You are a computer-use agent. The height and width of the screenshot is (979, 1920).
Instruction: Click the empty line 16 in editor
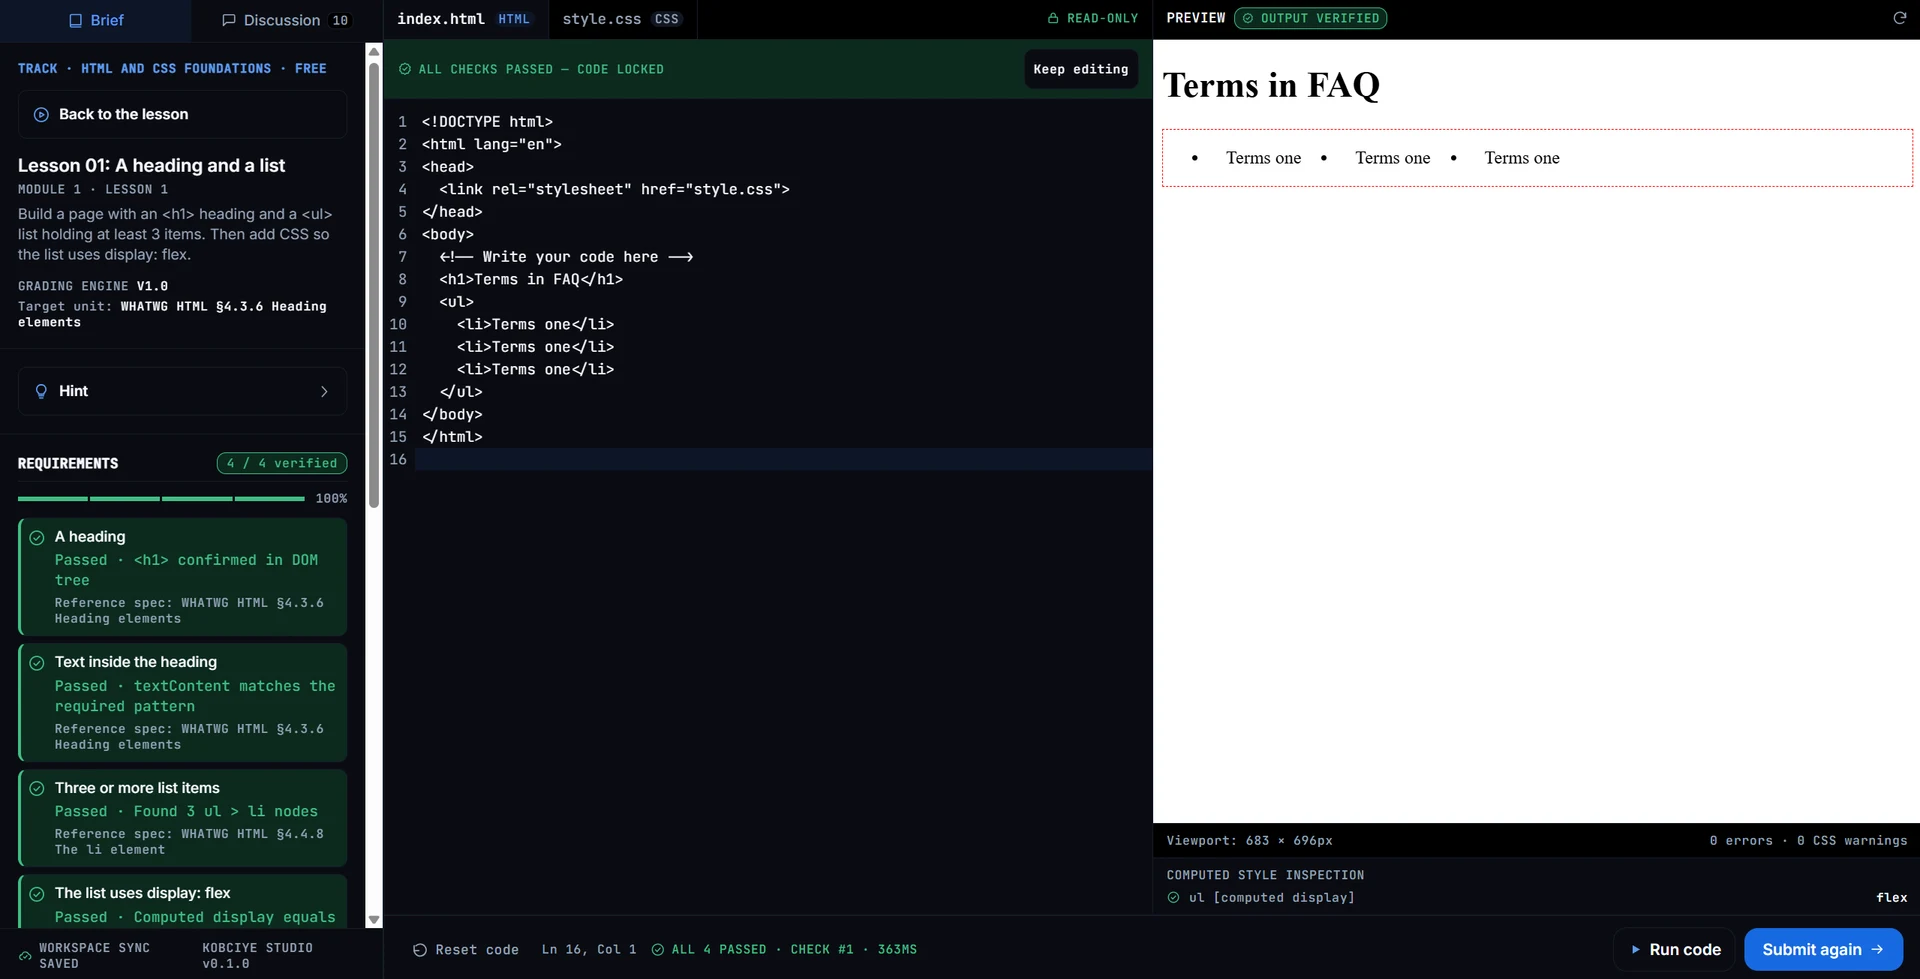point(783,459)
